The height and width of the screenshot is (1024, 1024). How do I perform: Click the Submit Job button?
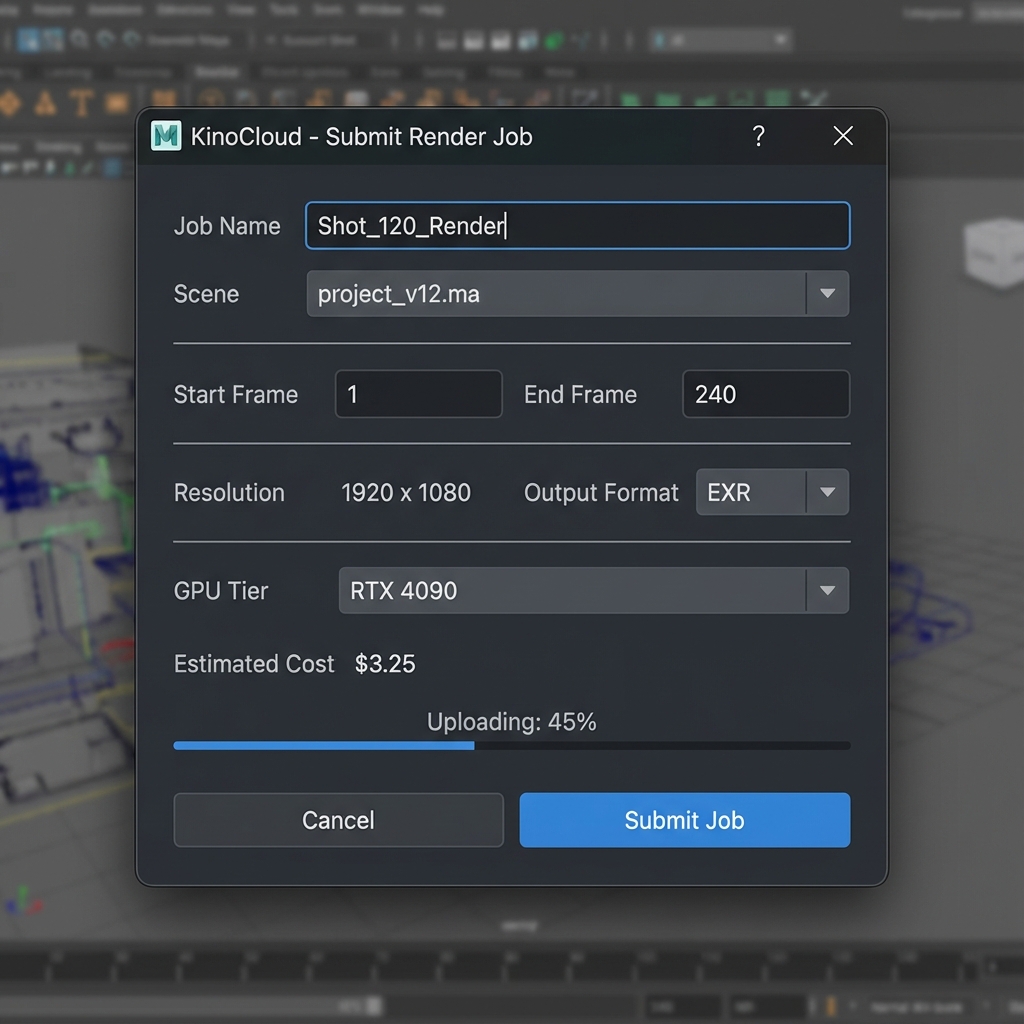click(x=684, y=820)
